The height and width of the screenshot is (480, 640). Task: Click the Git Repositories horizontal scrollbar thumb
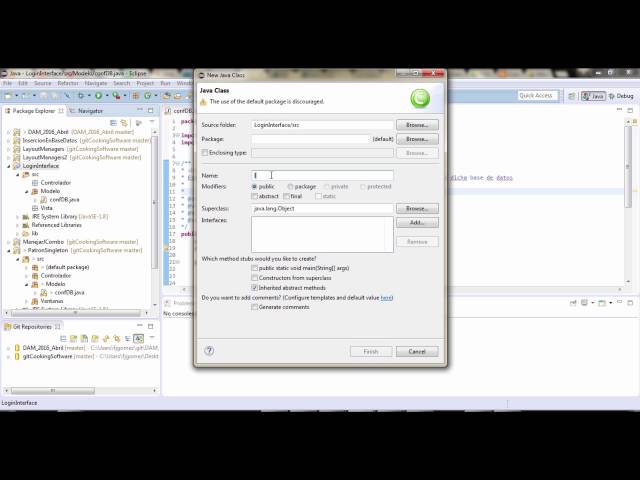(x=53, y=391)
